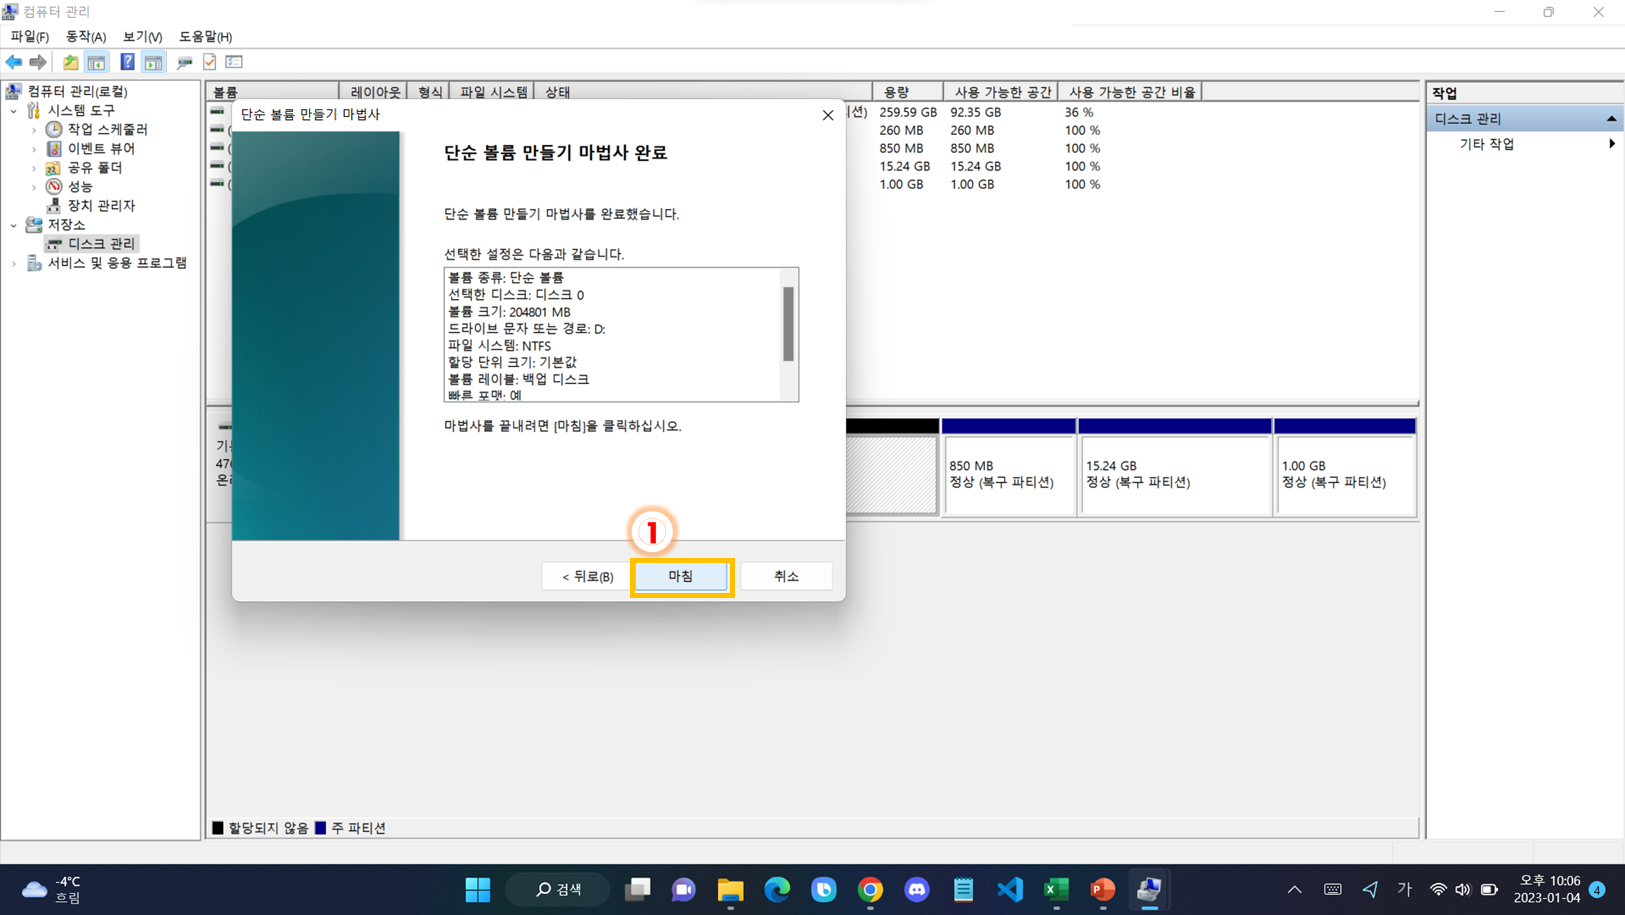Viewport: 1625px width, 915px height.
Task: Click the gray Forward arrow in toolbar
Action: click(x=38, y=62)
